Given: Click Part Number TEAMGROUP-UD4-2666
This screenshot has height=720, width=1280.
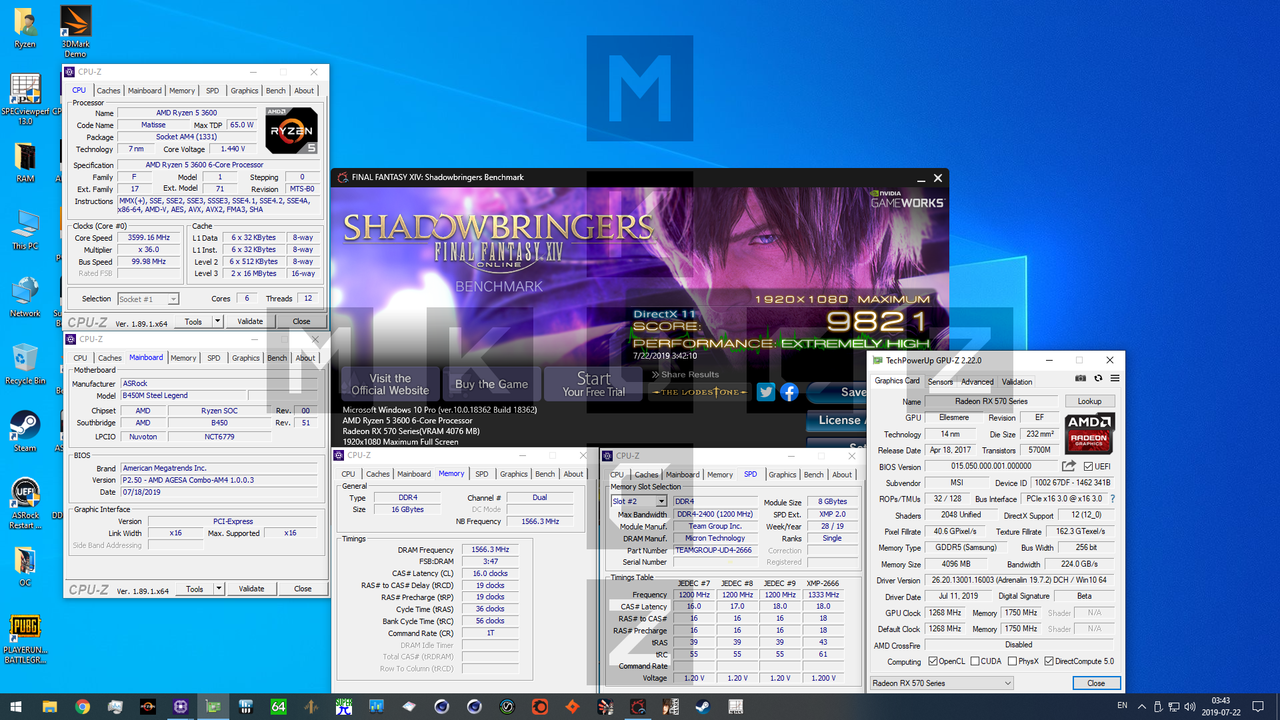Looking at the screenshot, I should pyautogui.click(x=713, y=551).
